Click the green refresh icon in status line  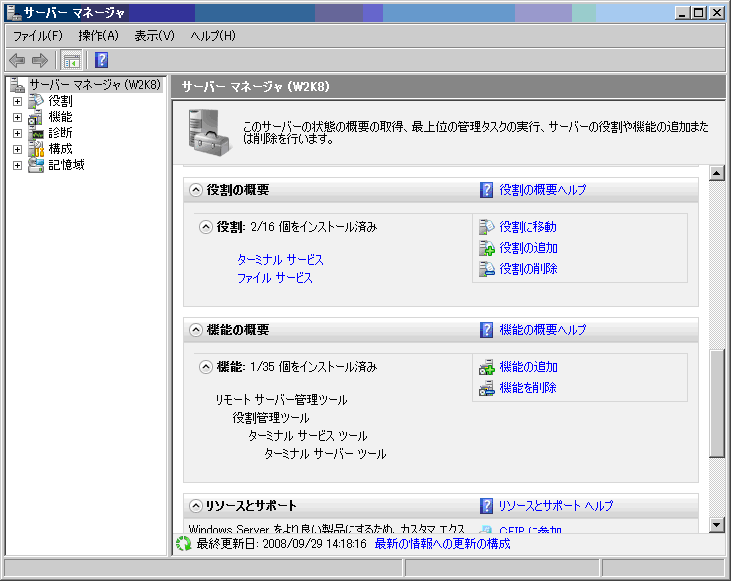click(x=183, y=544)
